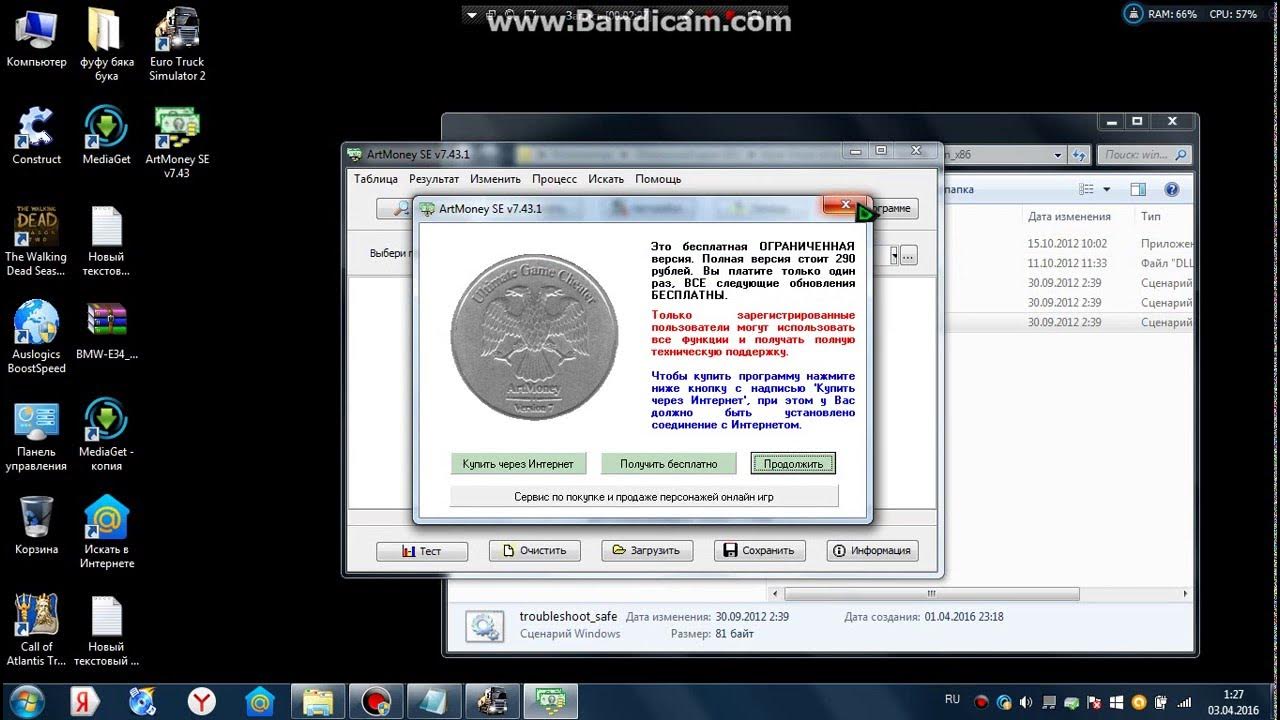Image resolution: width=1280 pixels, height=720 pixels.
Task: Open the Изменить menu in ArtMoney
Action: point(496,179)
